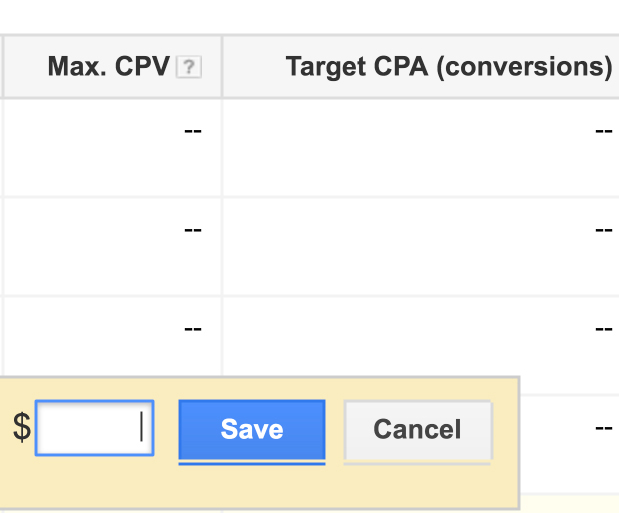Click the first row Max. CPV cell

[x=192, y=132]
